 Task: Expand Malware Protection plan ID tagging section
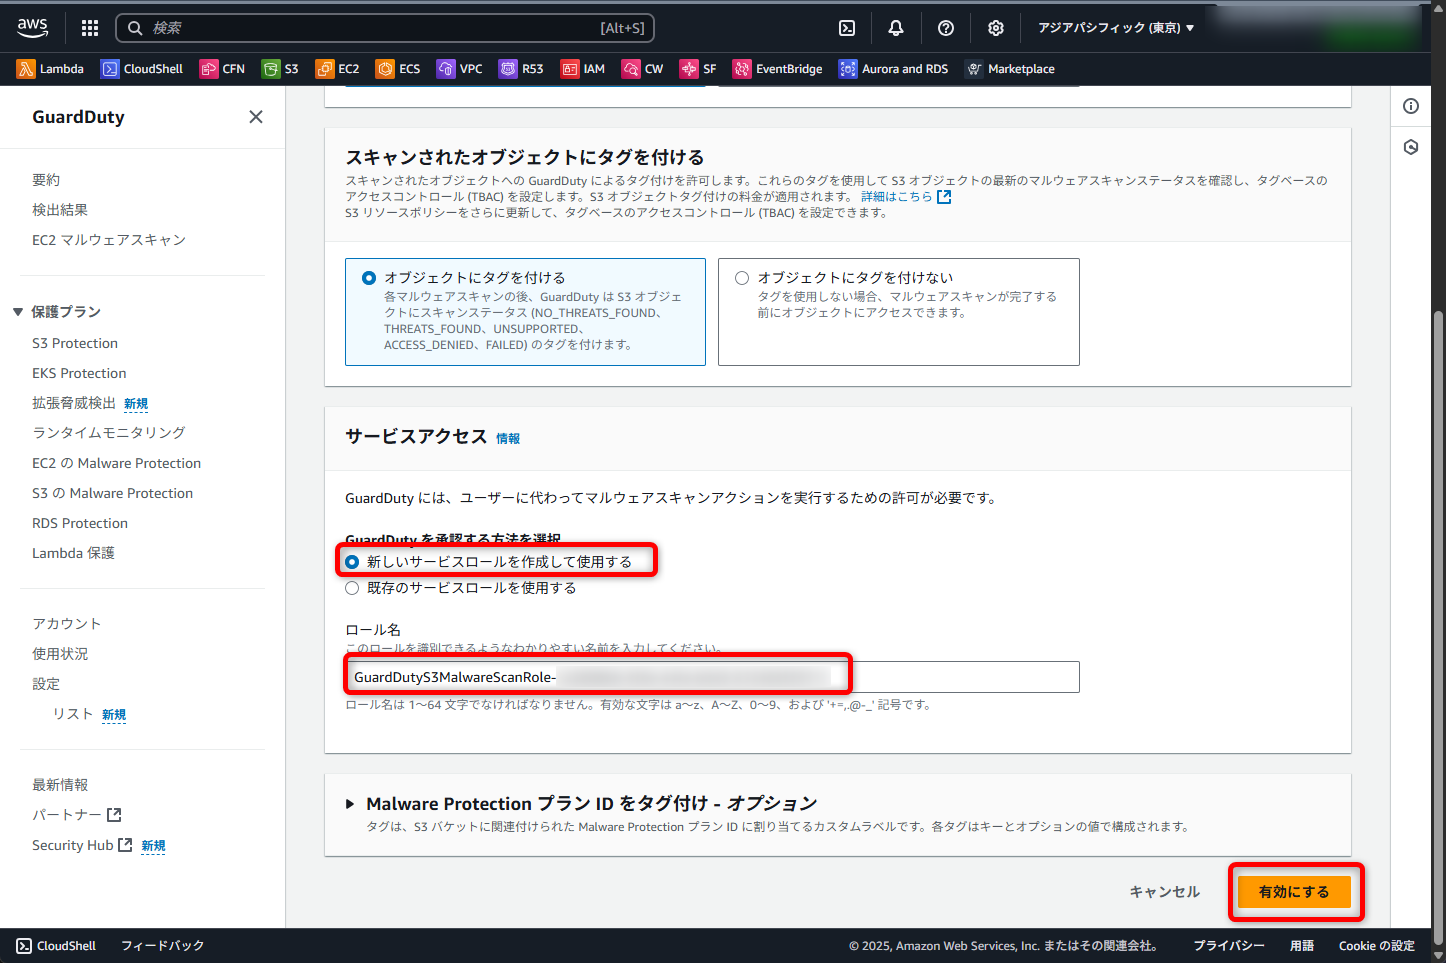(x=350, y=804)
